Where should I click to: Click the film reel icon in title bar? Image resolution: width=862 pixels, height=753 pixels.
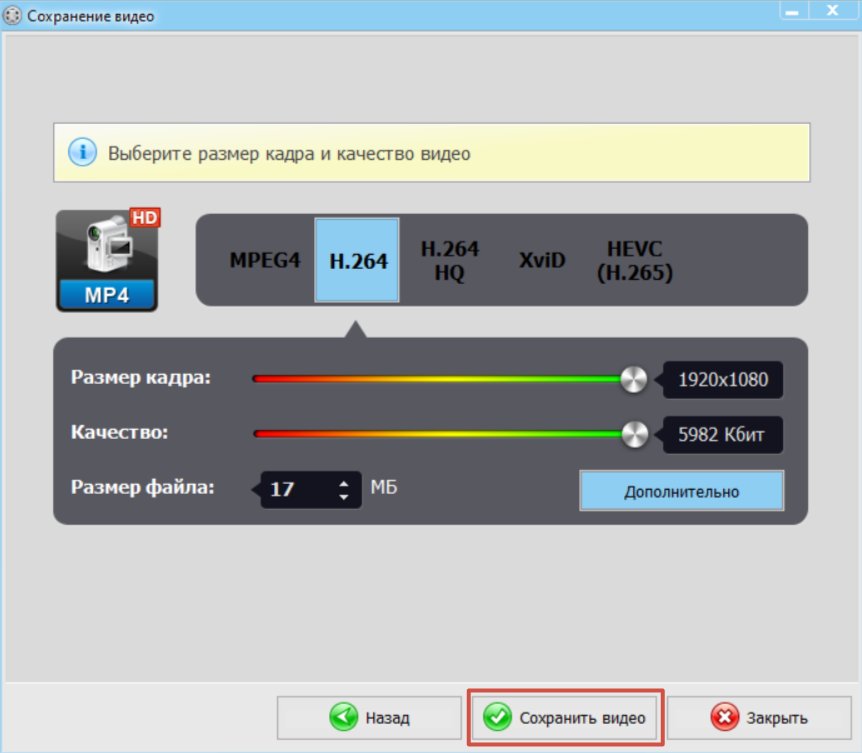click(13, 16)
